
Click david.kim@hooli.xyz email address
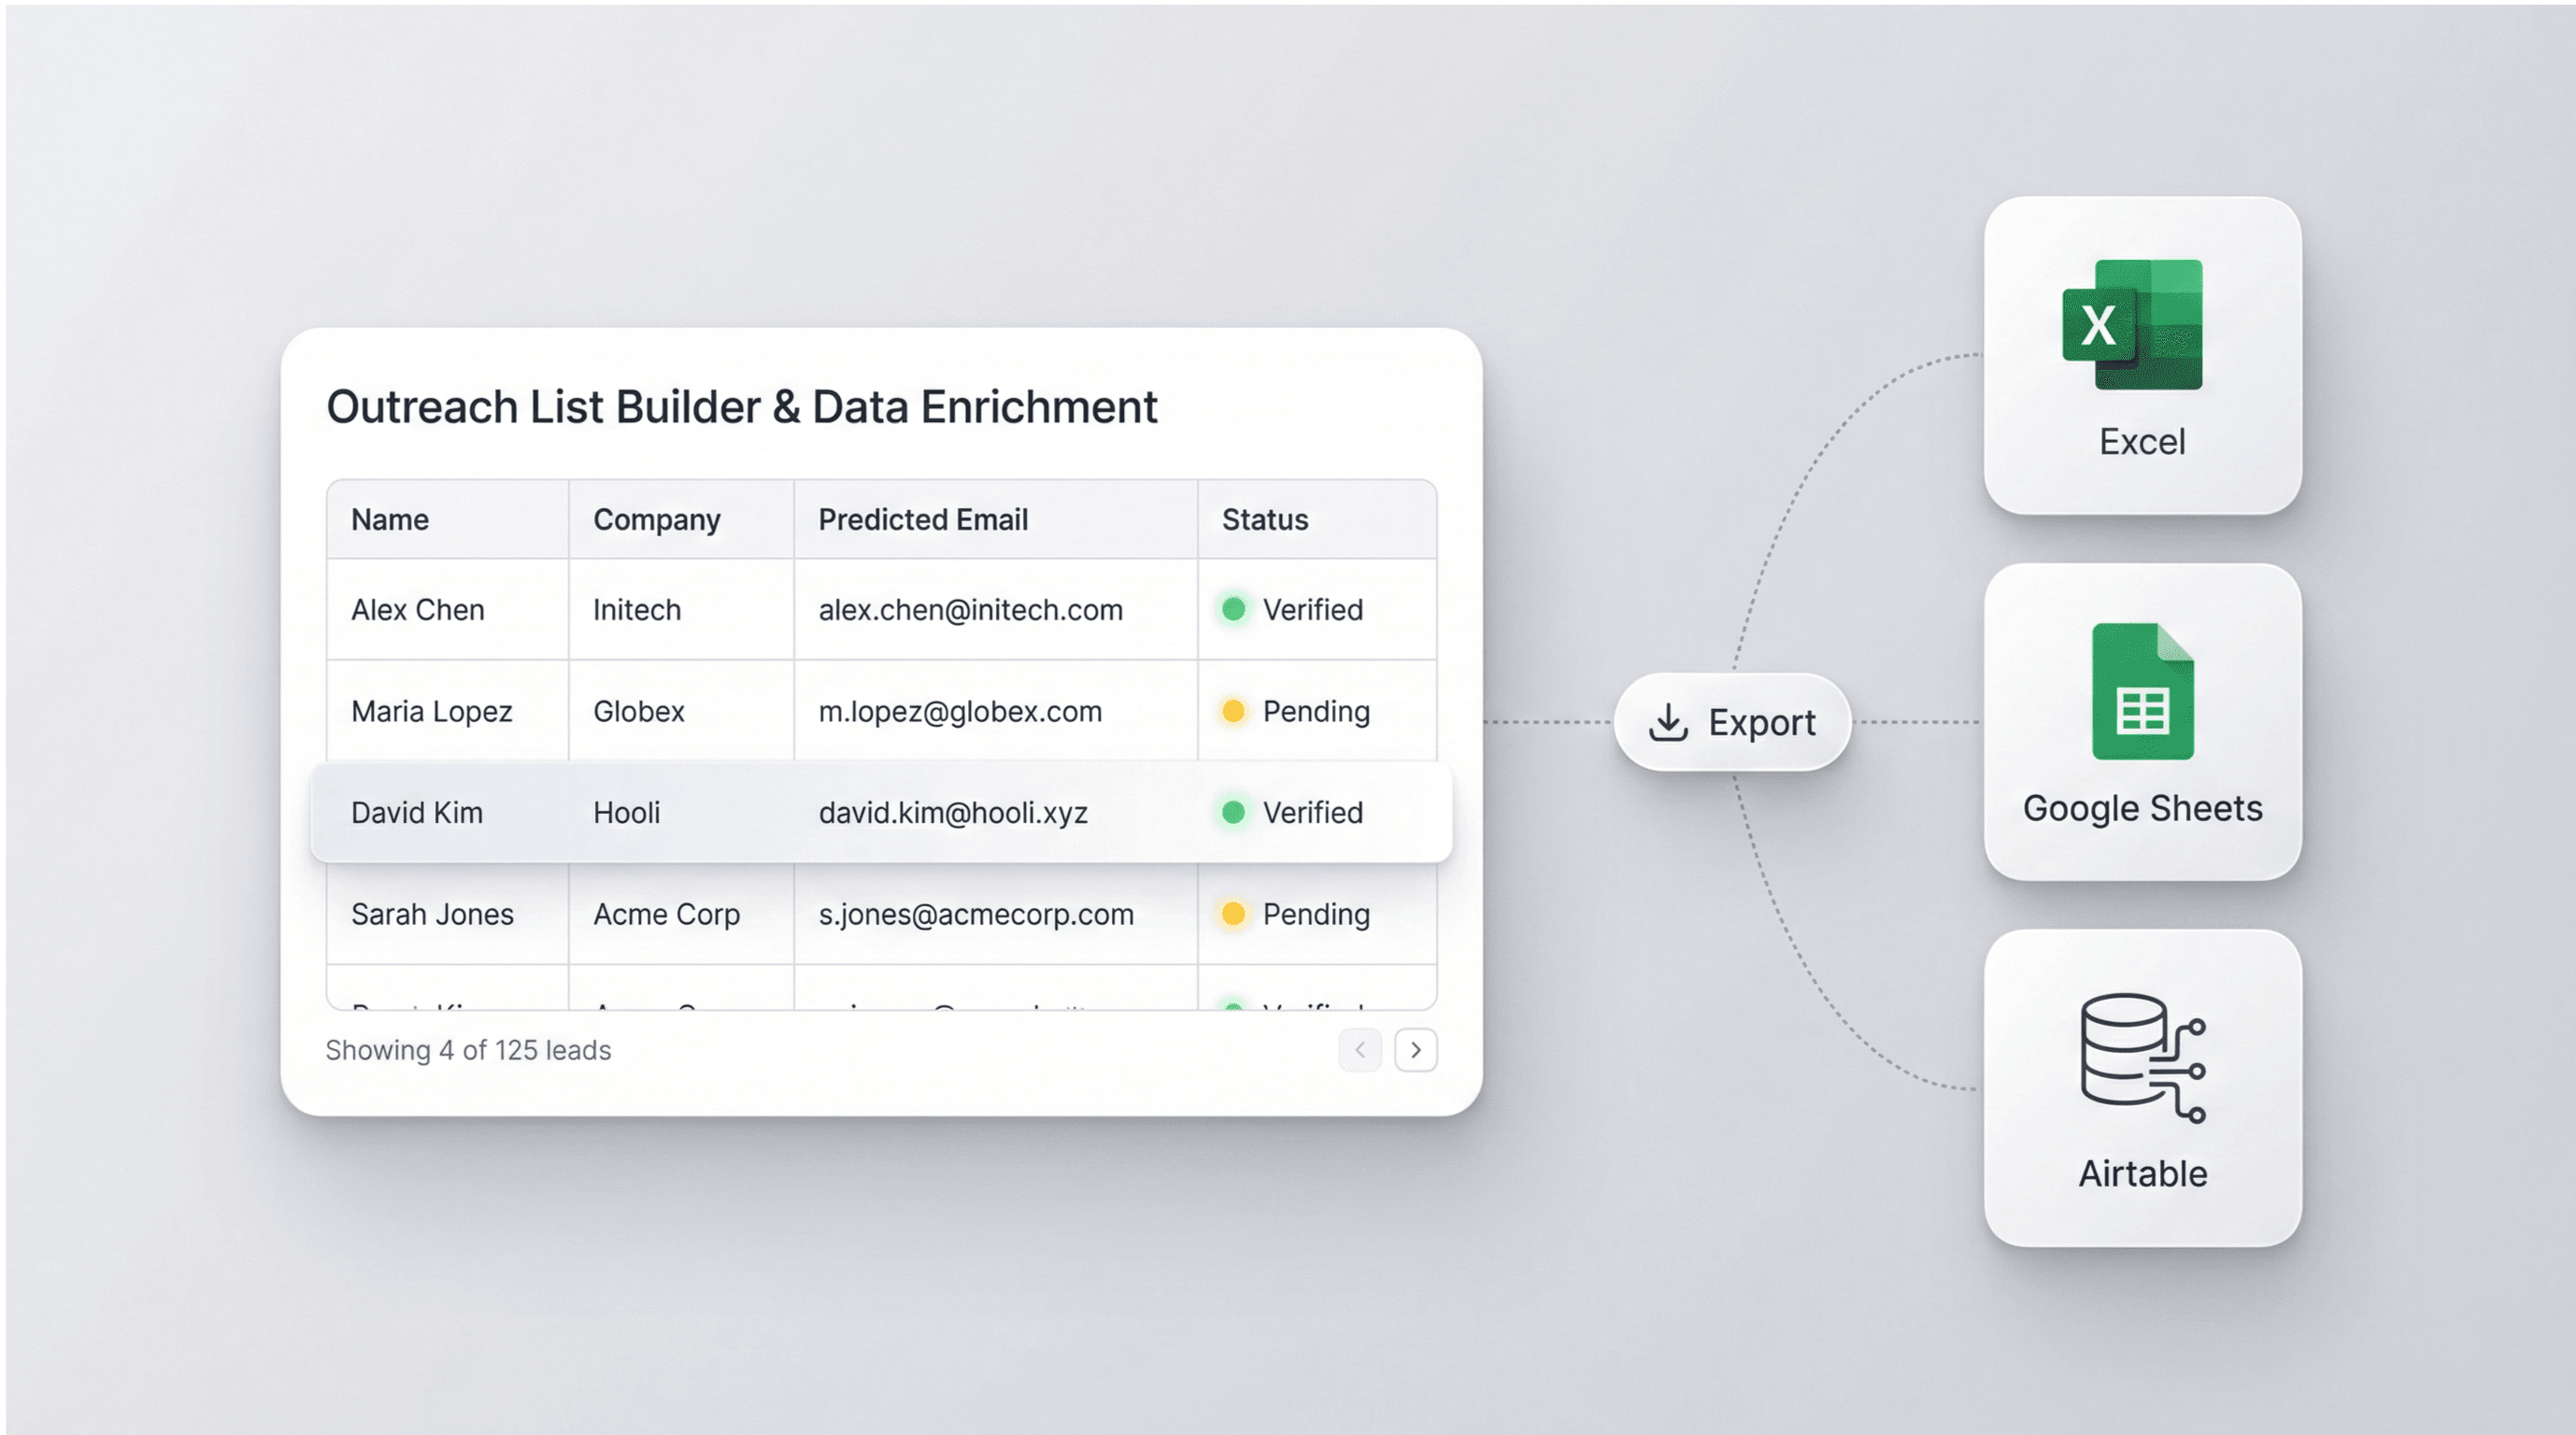click(952, 812)
